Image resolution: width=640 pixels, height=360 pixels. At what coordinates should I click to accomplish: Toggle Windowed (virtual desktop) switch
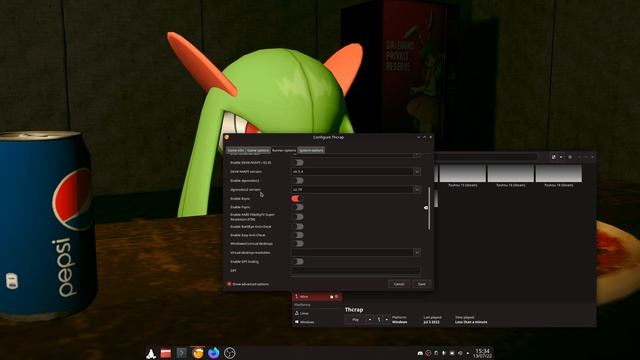pyautogui.click(x=298, y=244)
